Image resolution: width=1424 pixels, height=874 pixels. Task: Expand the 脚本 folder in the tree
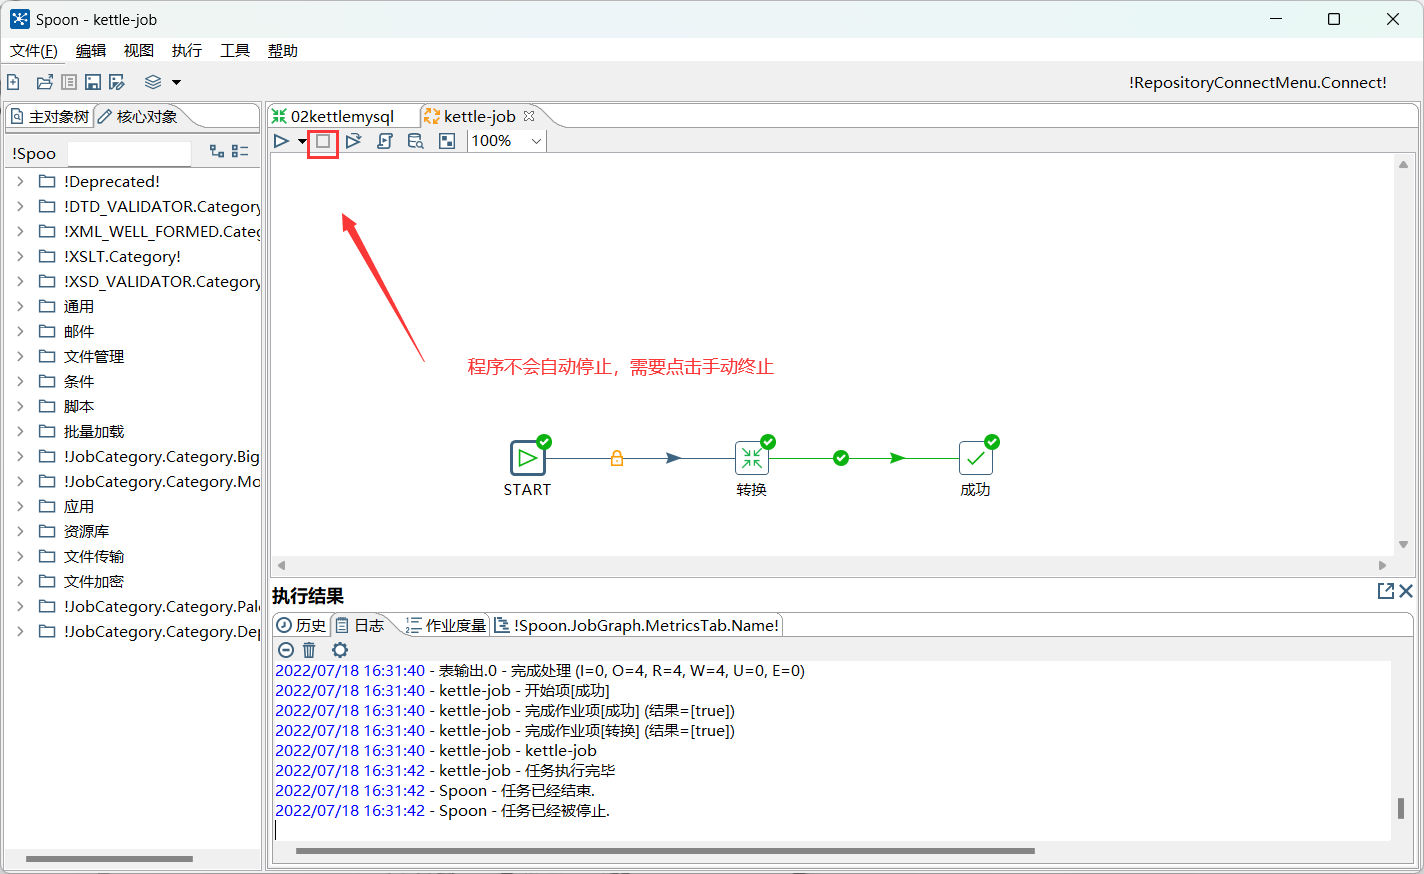click(x=20, y=406)
